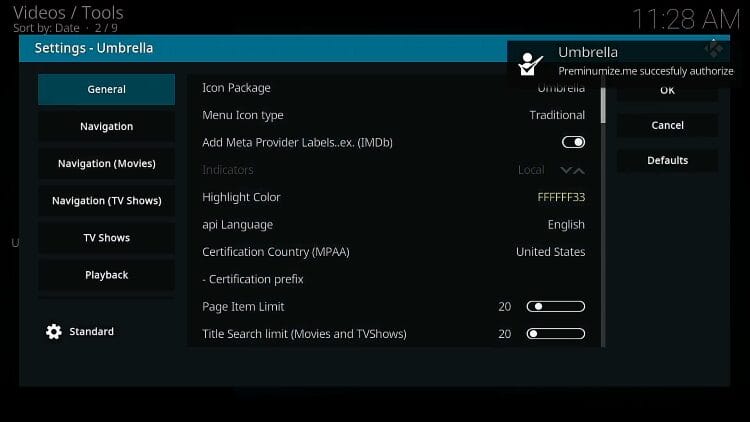Image resolution: width=750 pixels, height=422 pixels.
Task: Open the Icon Package selector
Action: (393, 88)
